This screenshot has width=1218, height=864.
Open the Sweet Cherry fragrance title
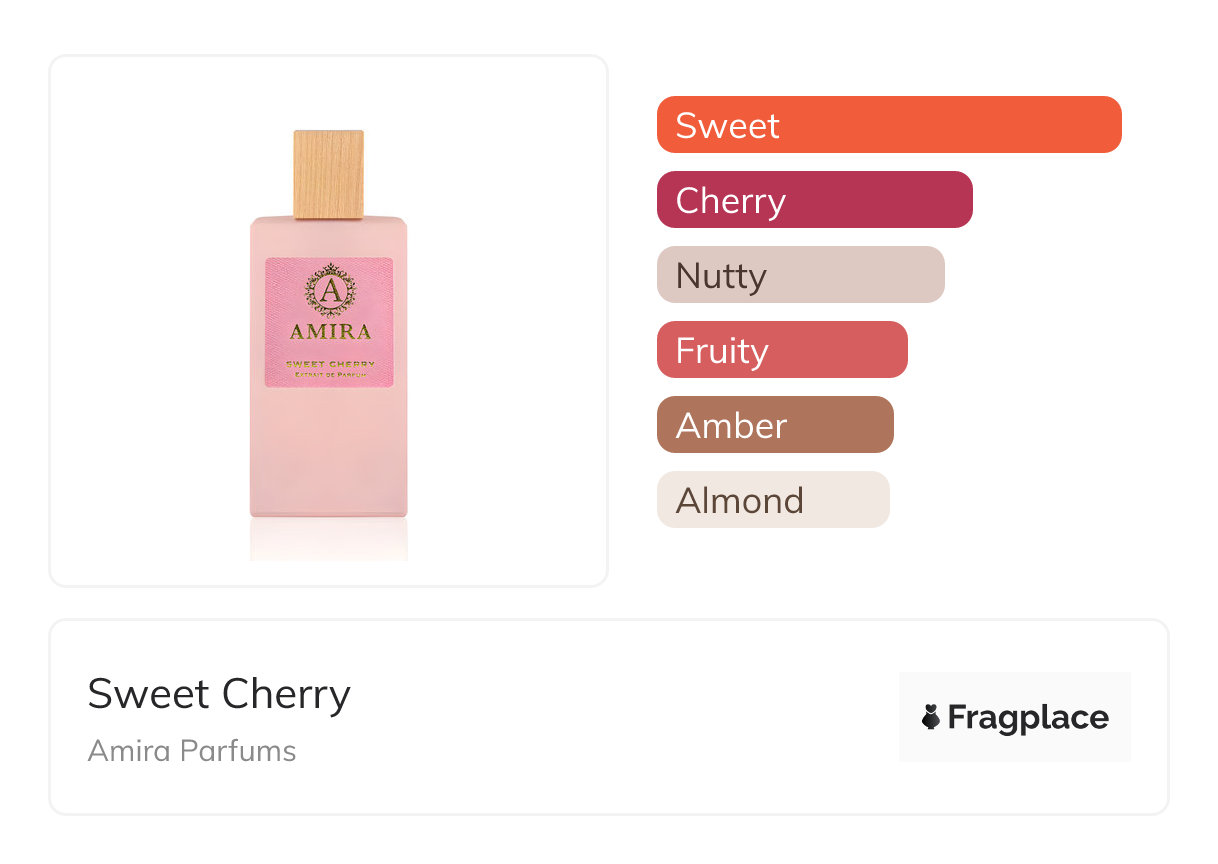[x=219, y=694]
